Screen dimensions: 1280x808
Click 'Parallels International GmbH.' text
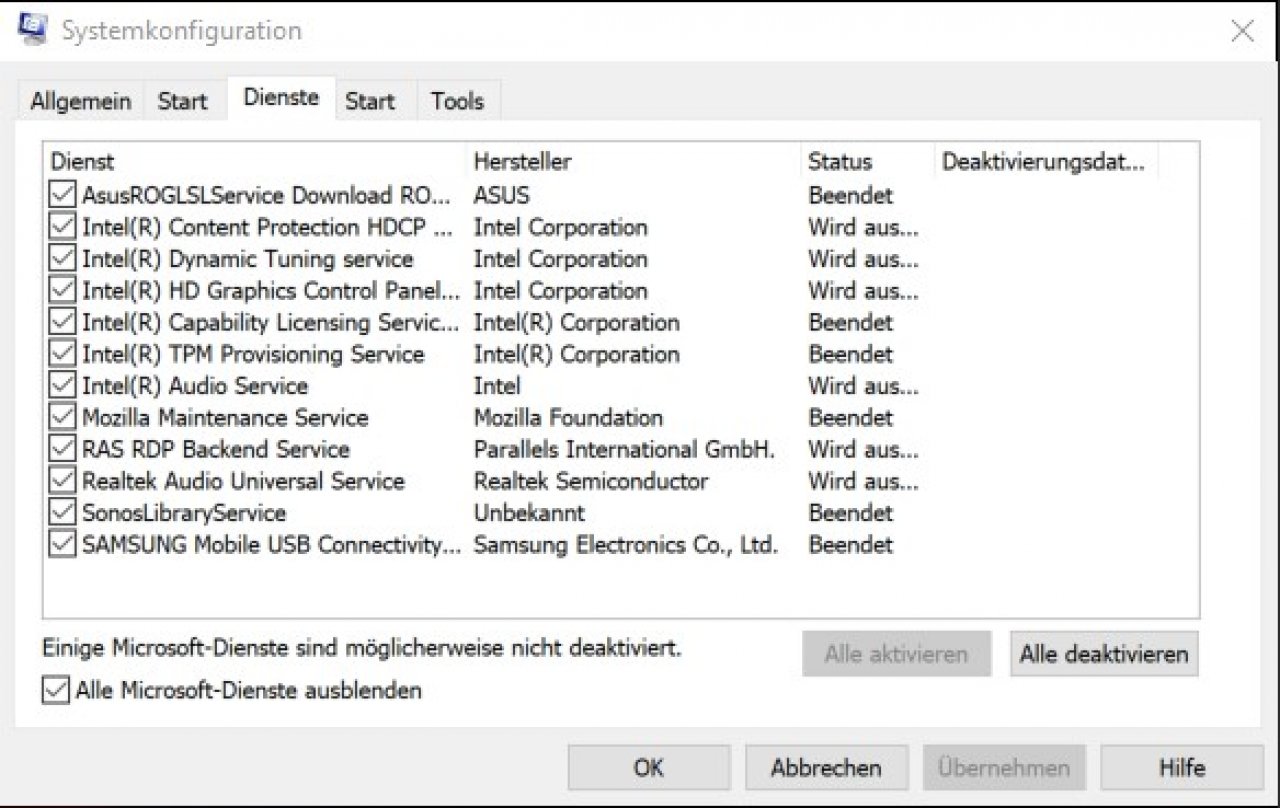click(624, 449)
